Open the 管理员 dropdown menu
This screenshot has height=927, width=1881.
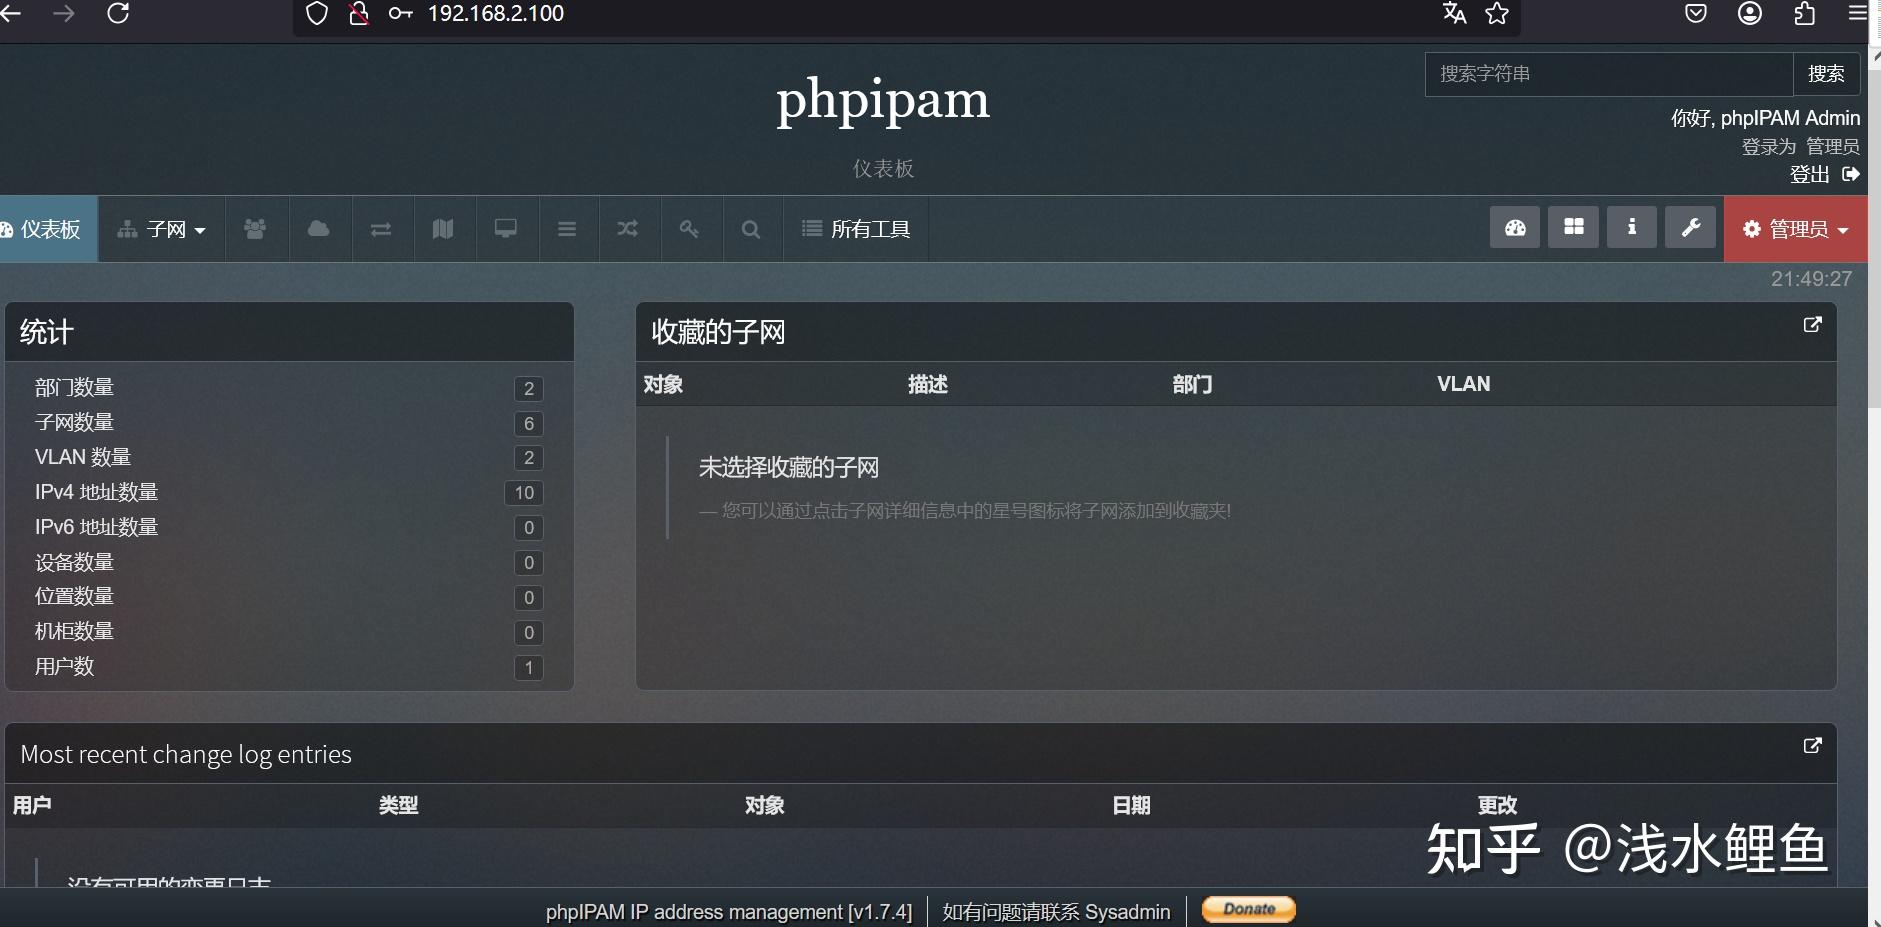click(x=1795, y=229)
